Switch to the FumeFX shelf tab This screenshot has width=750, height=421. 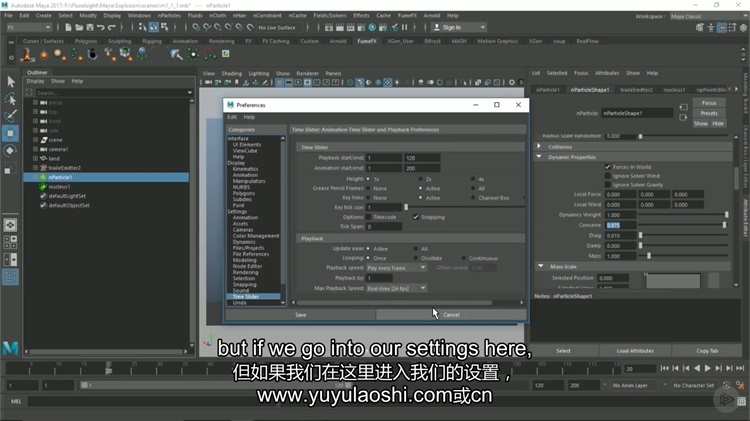click(x=367, y=42)
